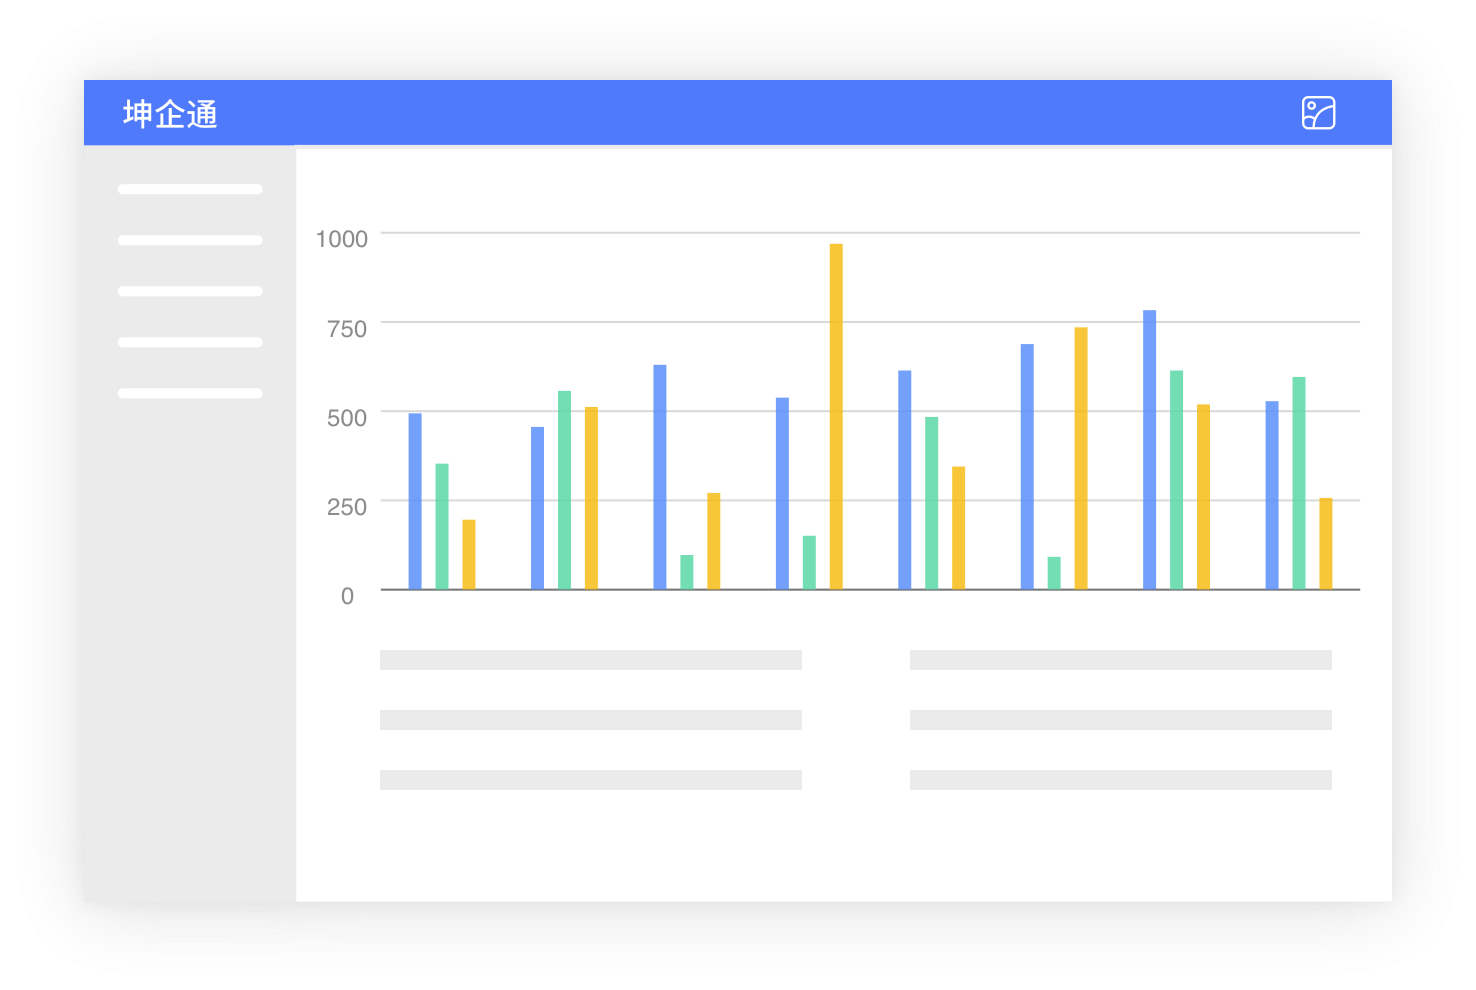Select the second sidebar menu item
The height and width of the screenshot is (990, 1476).
coord(190,240)
